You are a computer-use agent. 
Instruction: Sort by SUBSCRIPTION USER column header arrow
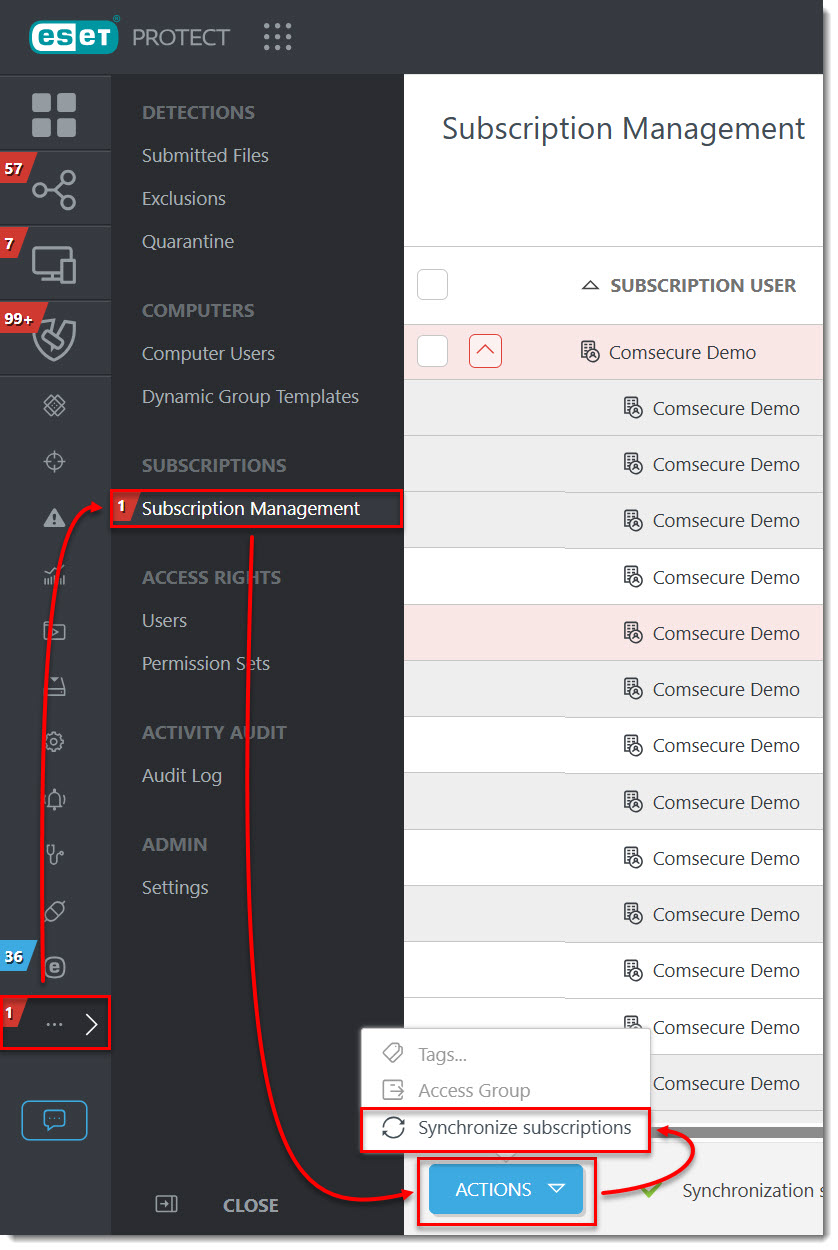tap(590, 286)
